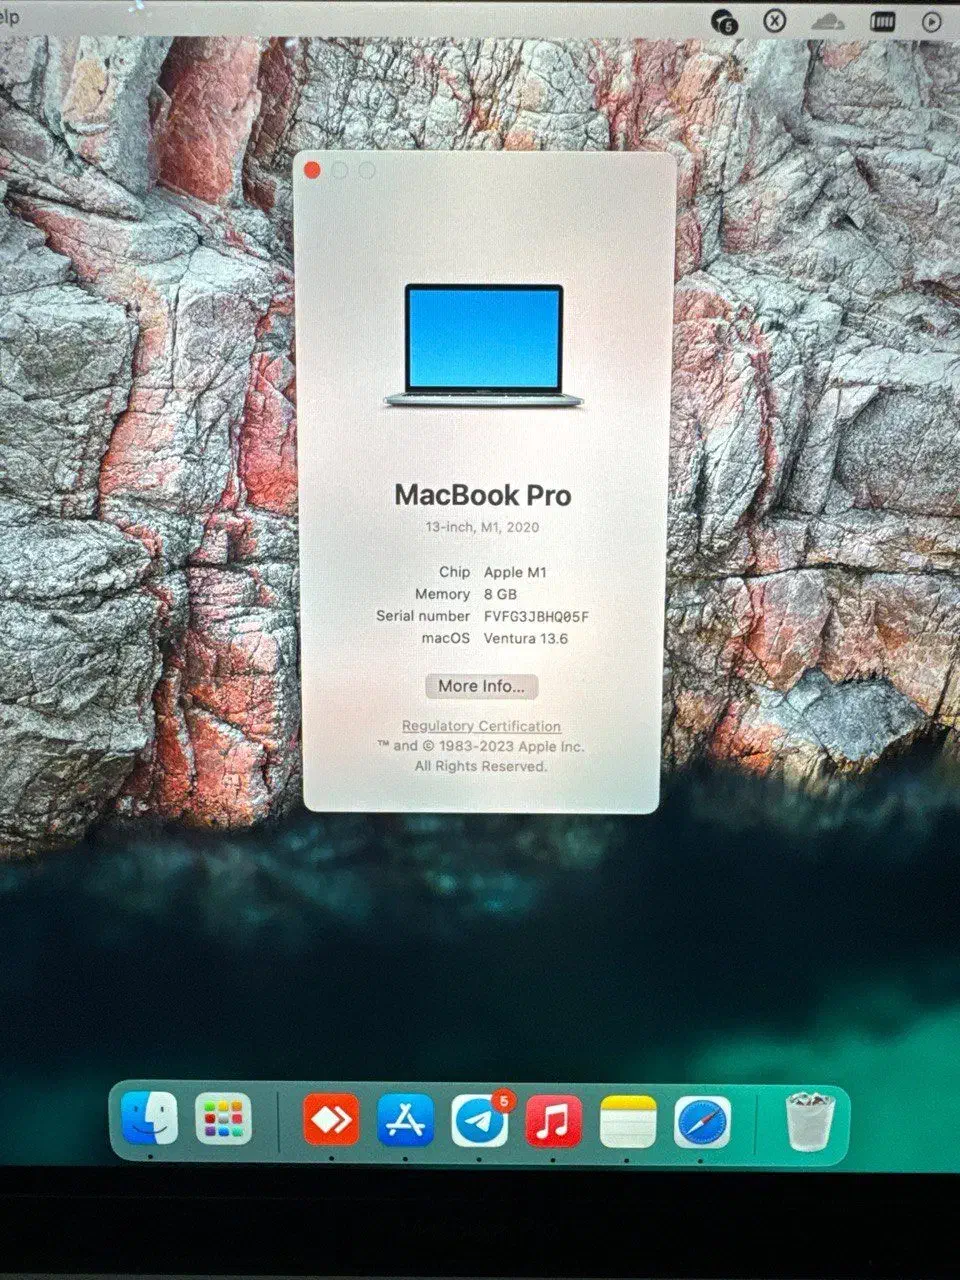This screenshot has height=1280, width=960.
Task: Open the cloud status menu bar icon
Action: (828, 21)
